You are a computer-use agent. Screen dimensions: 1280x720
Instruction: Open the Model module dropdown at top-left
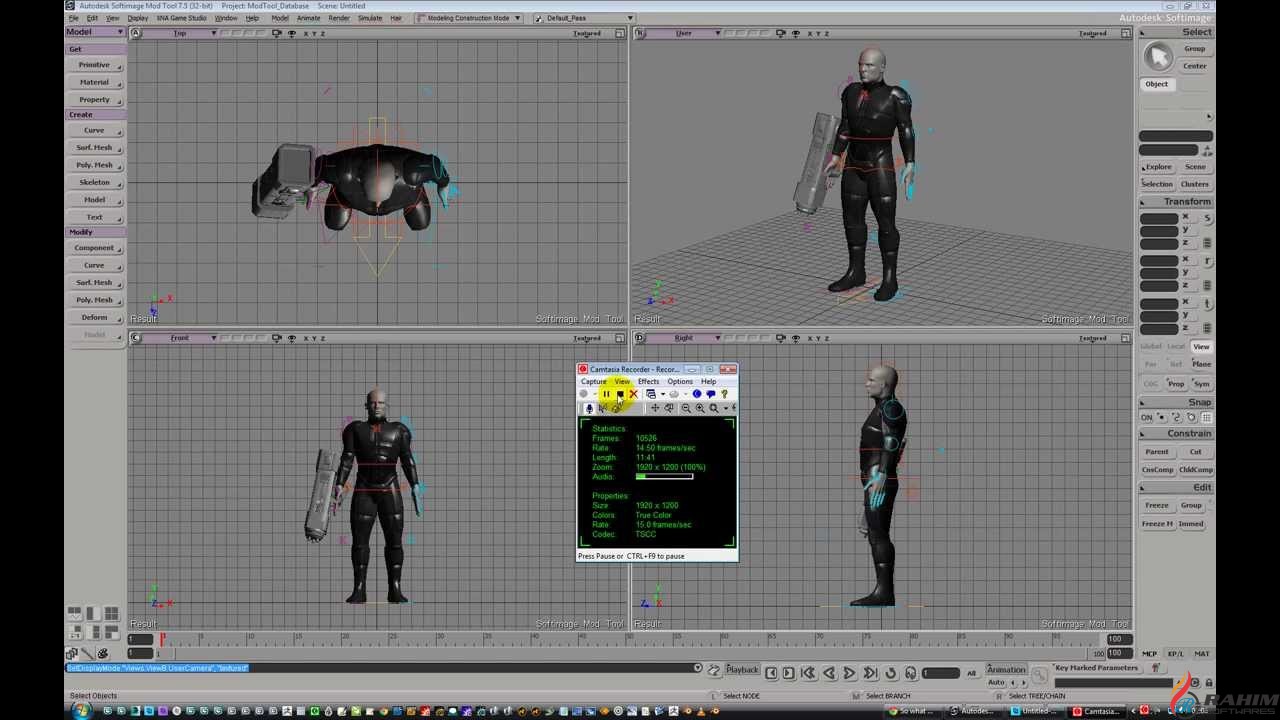click(x=95, y=32)
